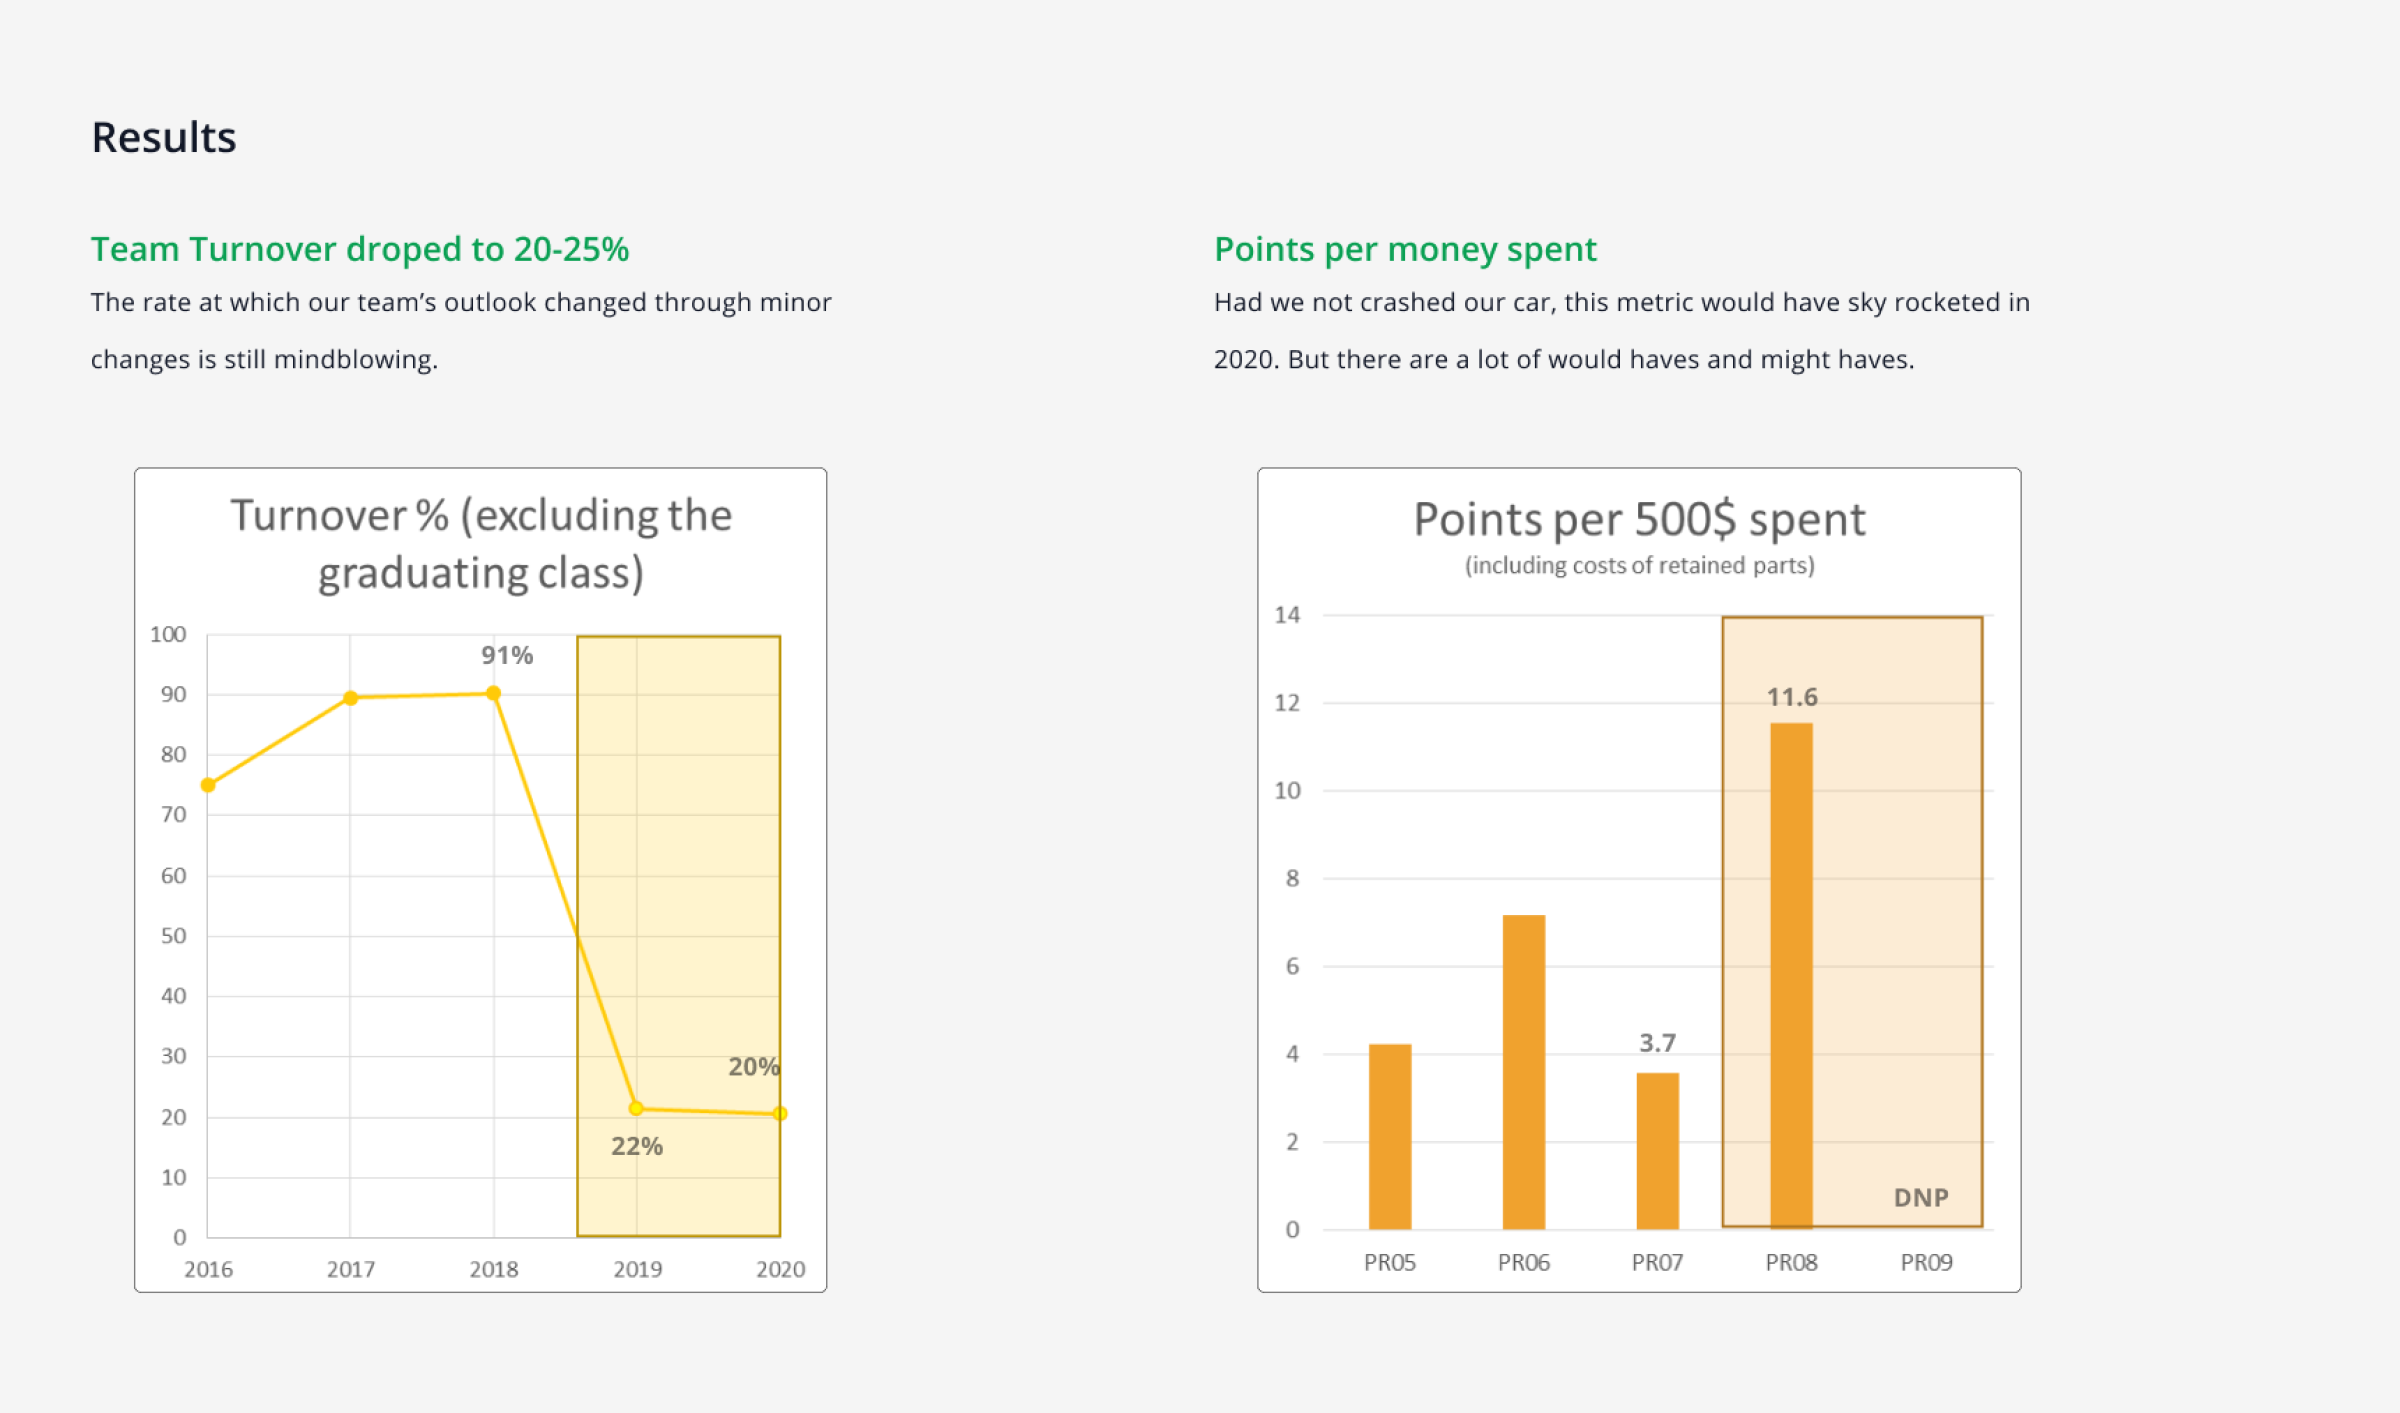The height and width of the screenshot is (1413, 2400).
Task: Click the 11.6 value label
Action: tap(1792, 697)
